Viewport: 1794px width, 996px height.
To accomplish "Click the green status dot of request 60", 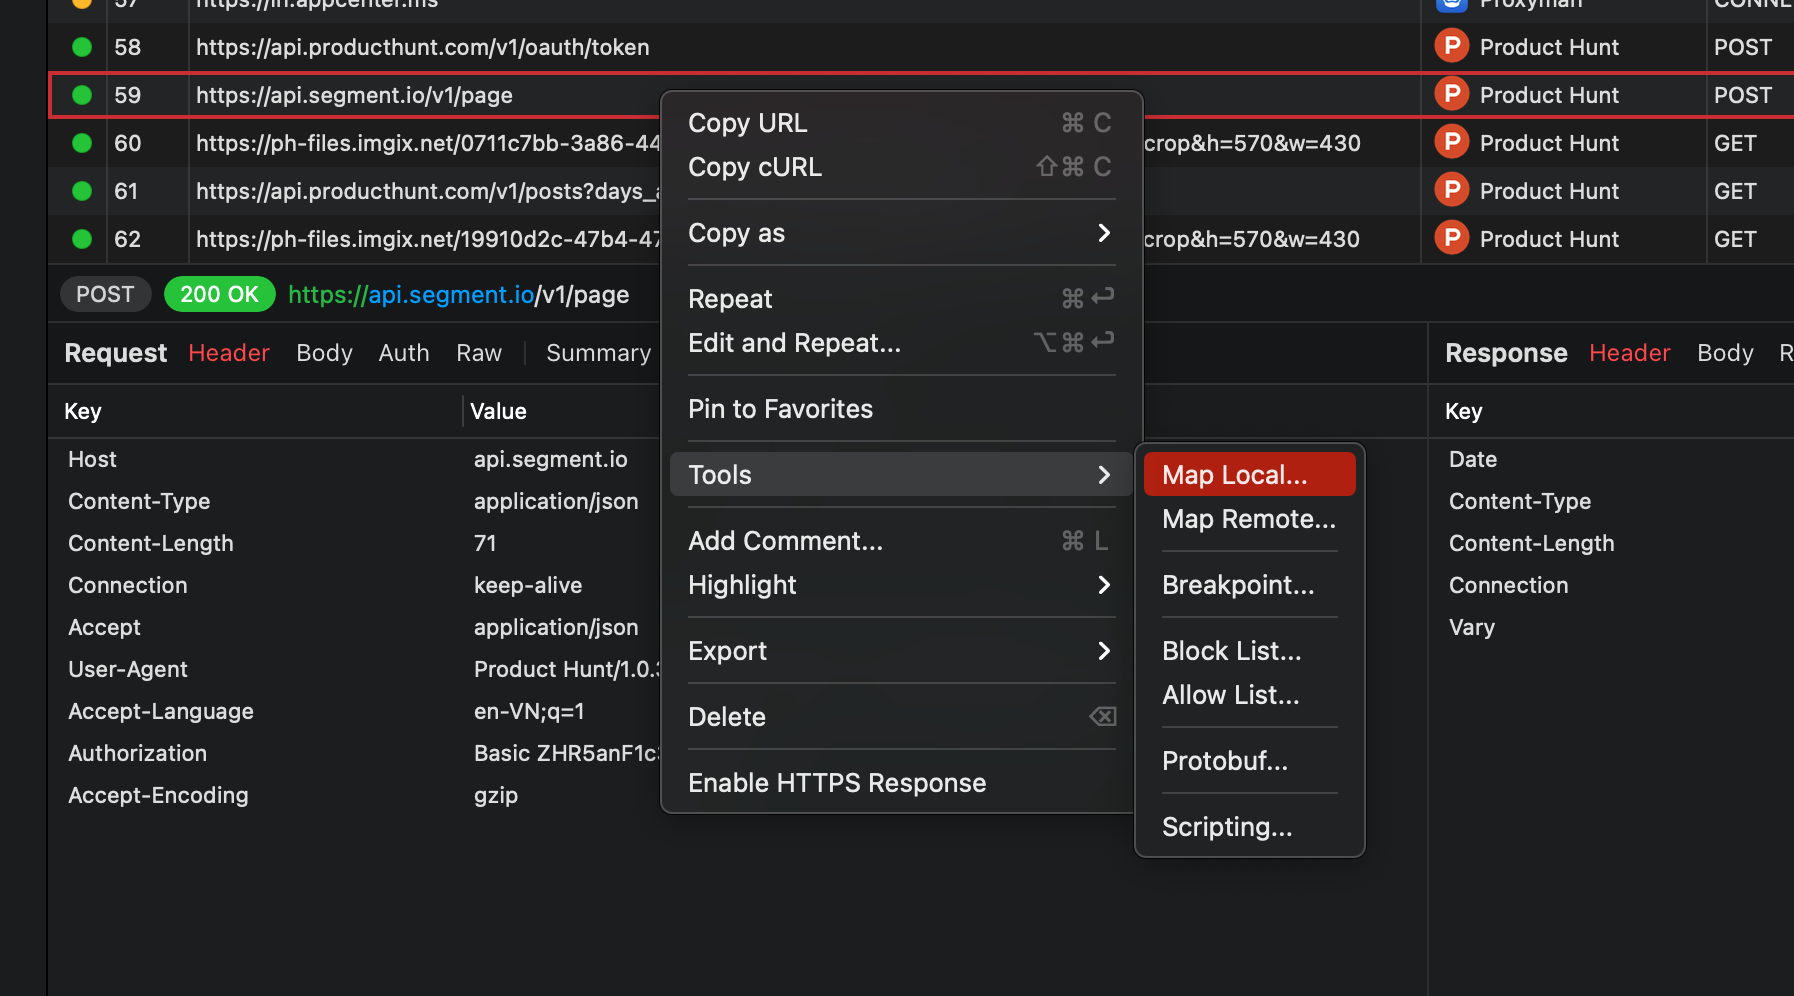I will coord(82,143).
